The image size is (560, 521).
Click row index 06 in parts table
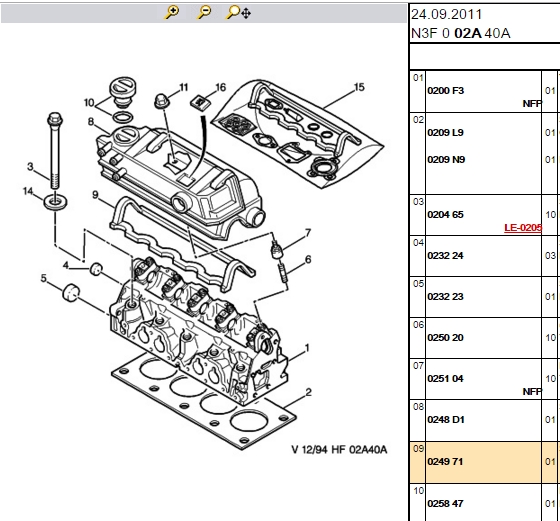(x=418, y=325)
